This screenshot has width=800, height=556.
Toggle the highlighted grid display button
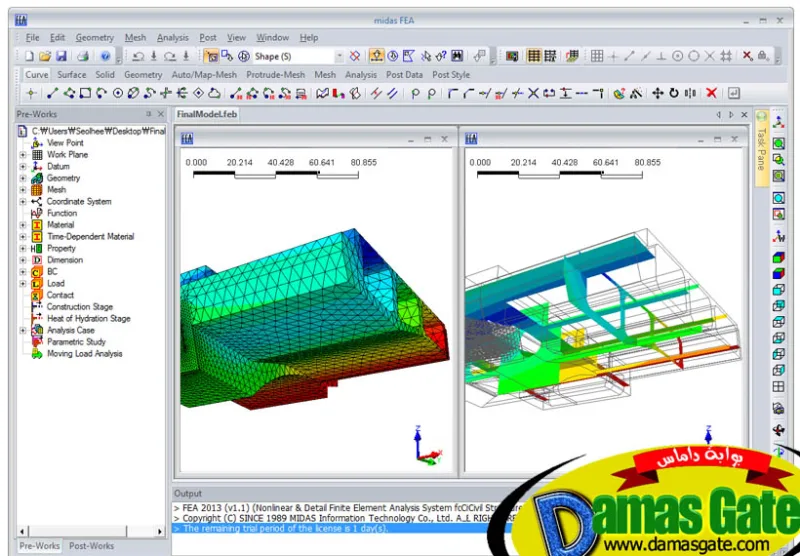point(534,56)
